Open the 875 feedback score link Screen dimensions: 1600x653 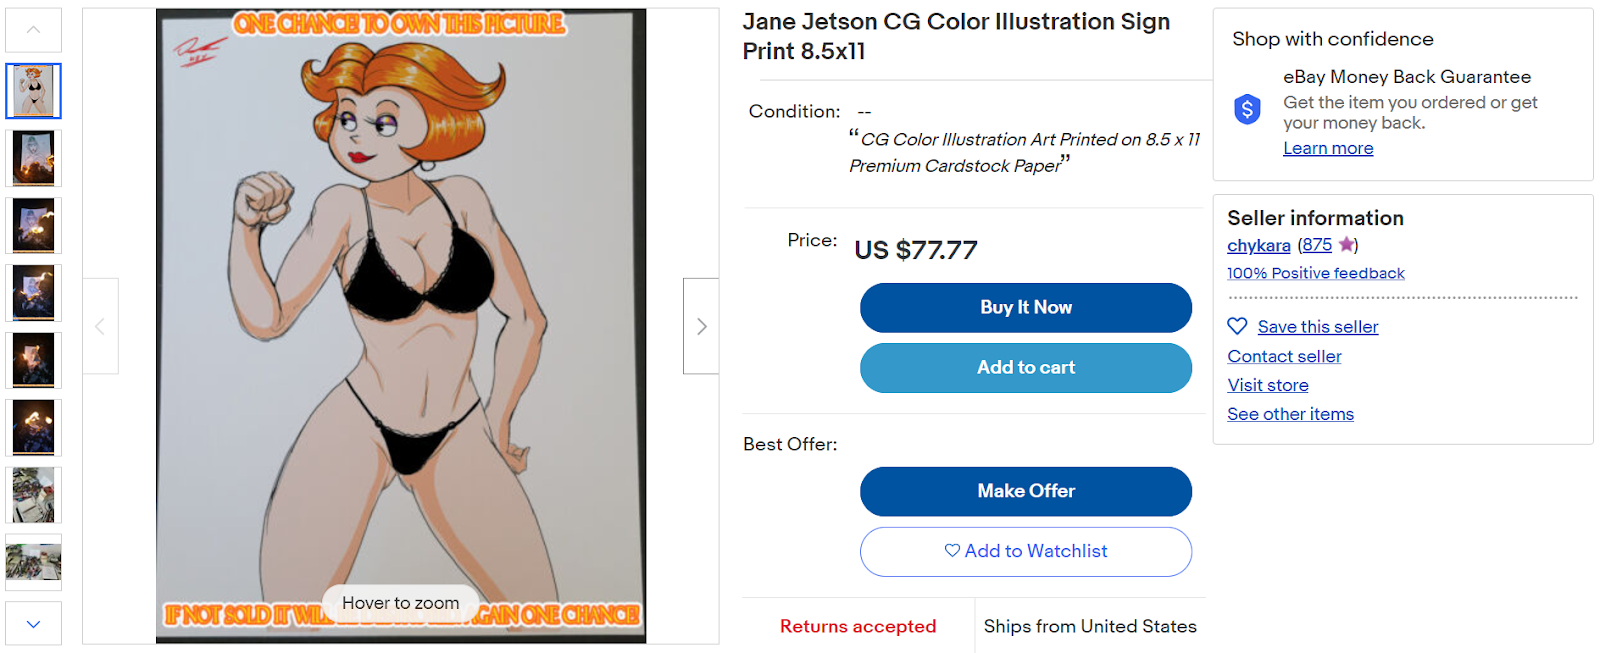[x=1316, y=245]
